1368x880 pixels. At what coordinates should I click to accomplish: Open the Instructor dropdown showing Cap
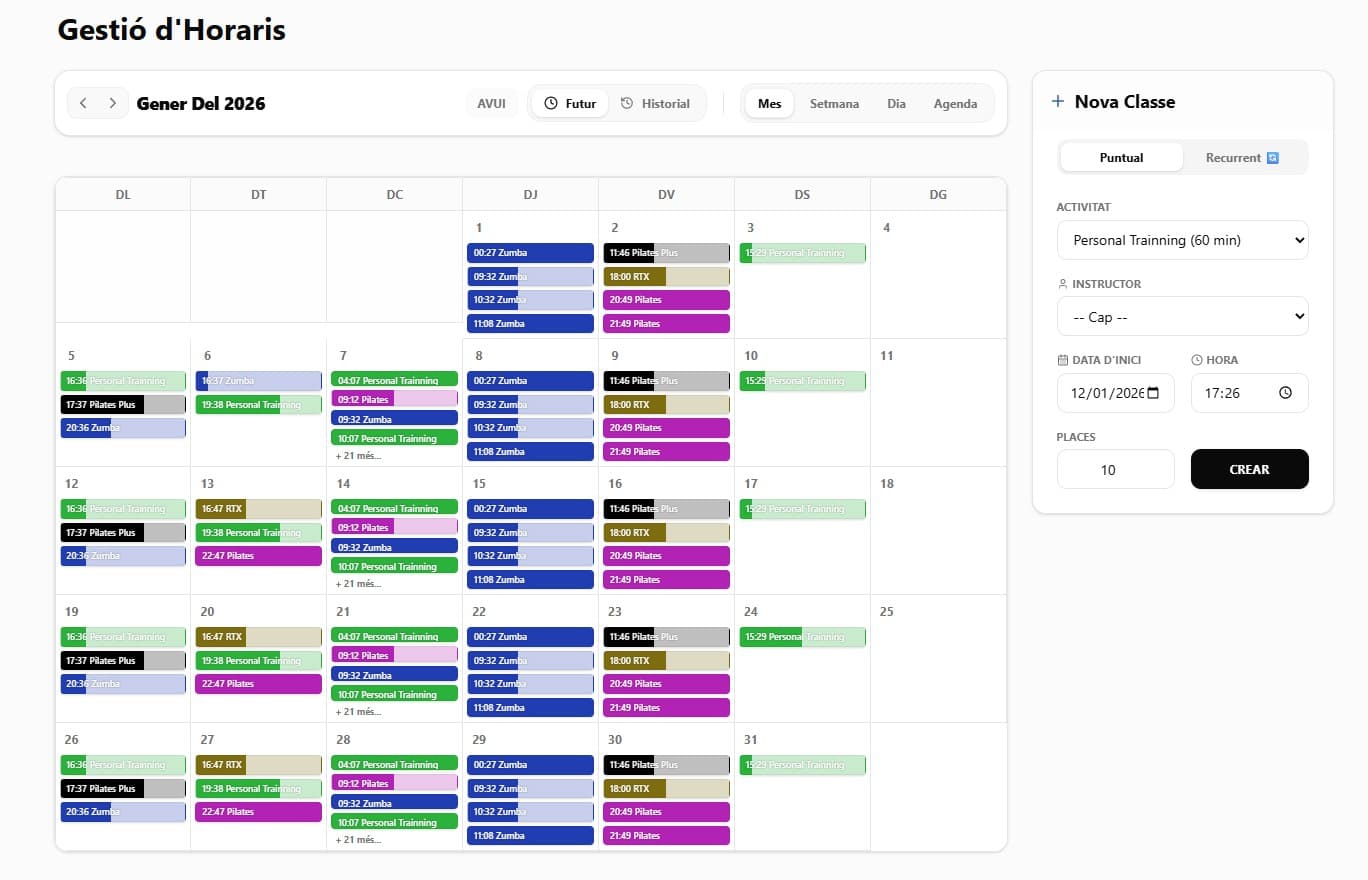click(x=1182, y=316)
